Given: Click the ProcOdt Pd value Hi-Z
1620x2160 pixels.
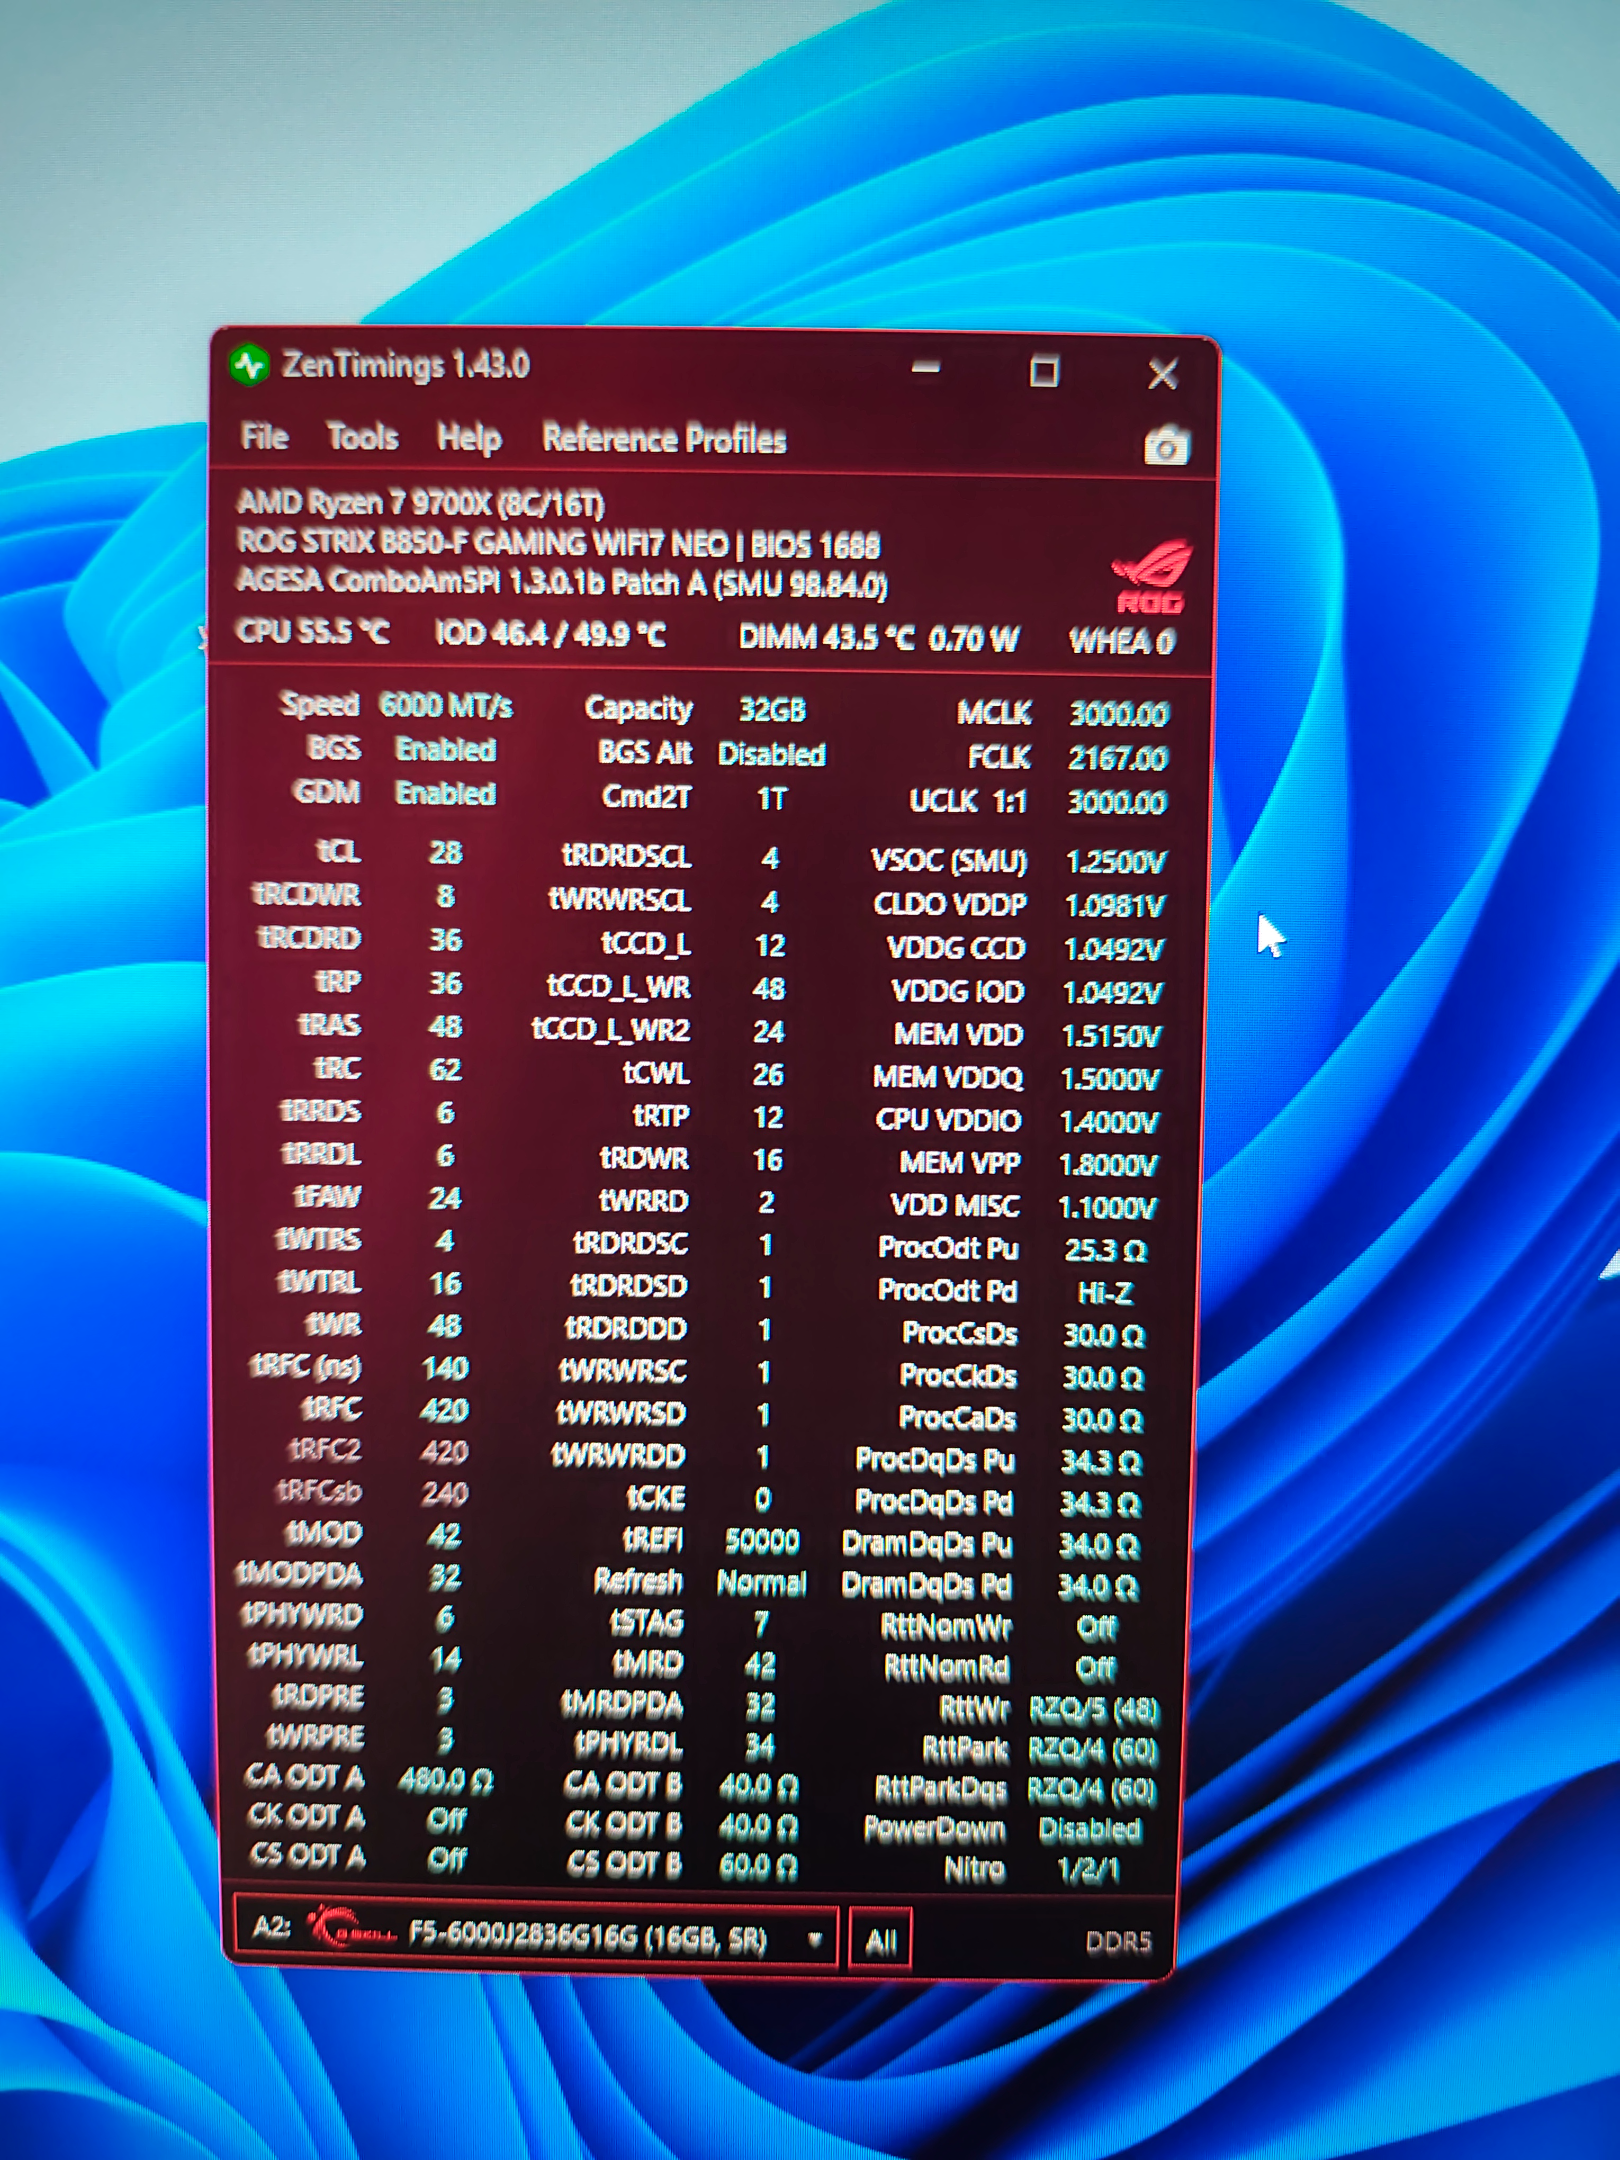Looking at the screenshot, I should (x=1105, y=1293).
